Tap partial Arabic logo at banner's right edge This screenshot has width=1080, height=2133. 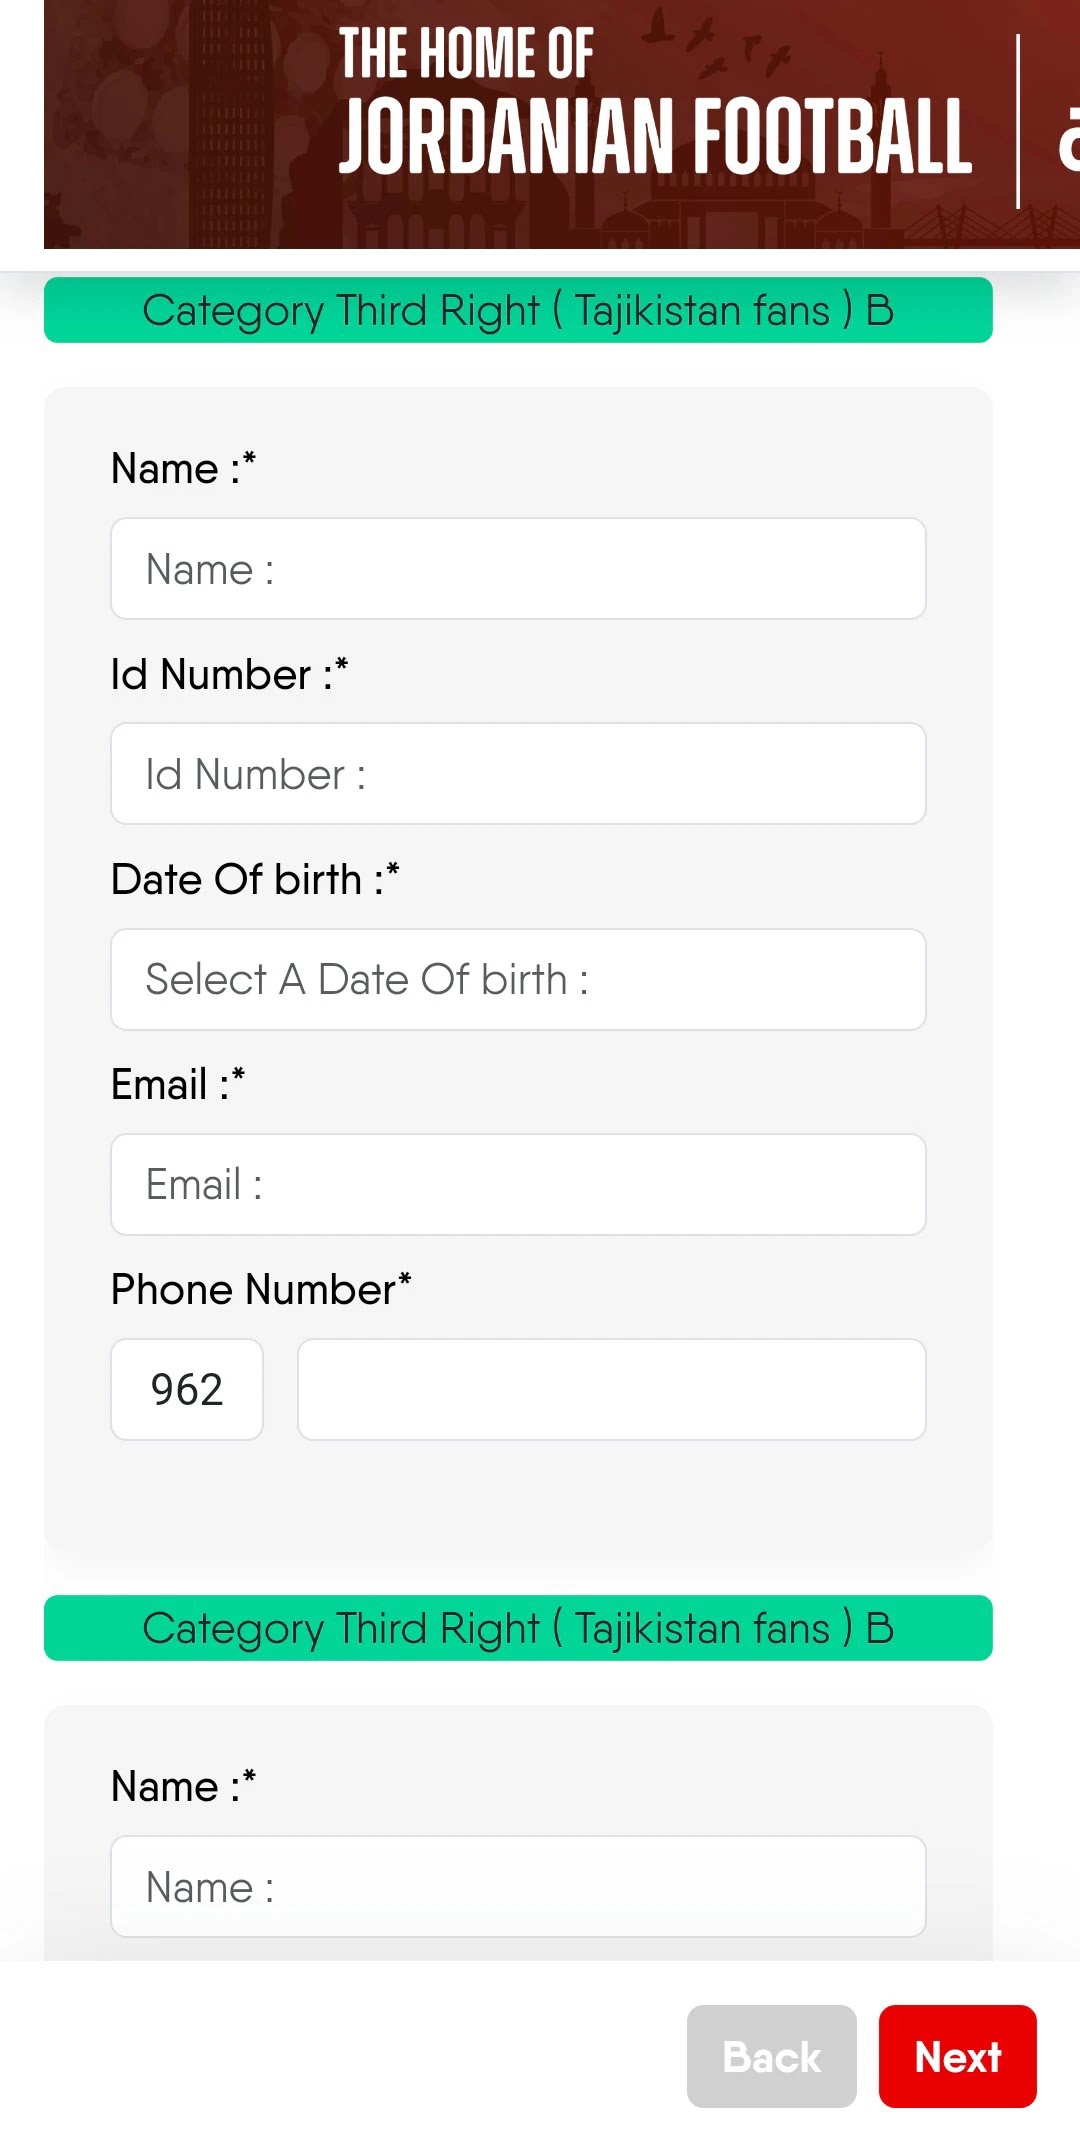tap(1068, 135)
